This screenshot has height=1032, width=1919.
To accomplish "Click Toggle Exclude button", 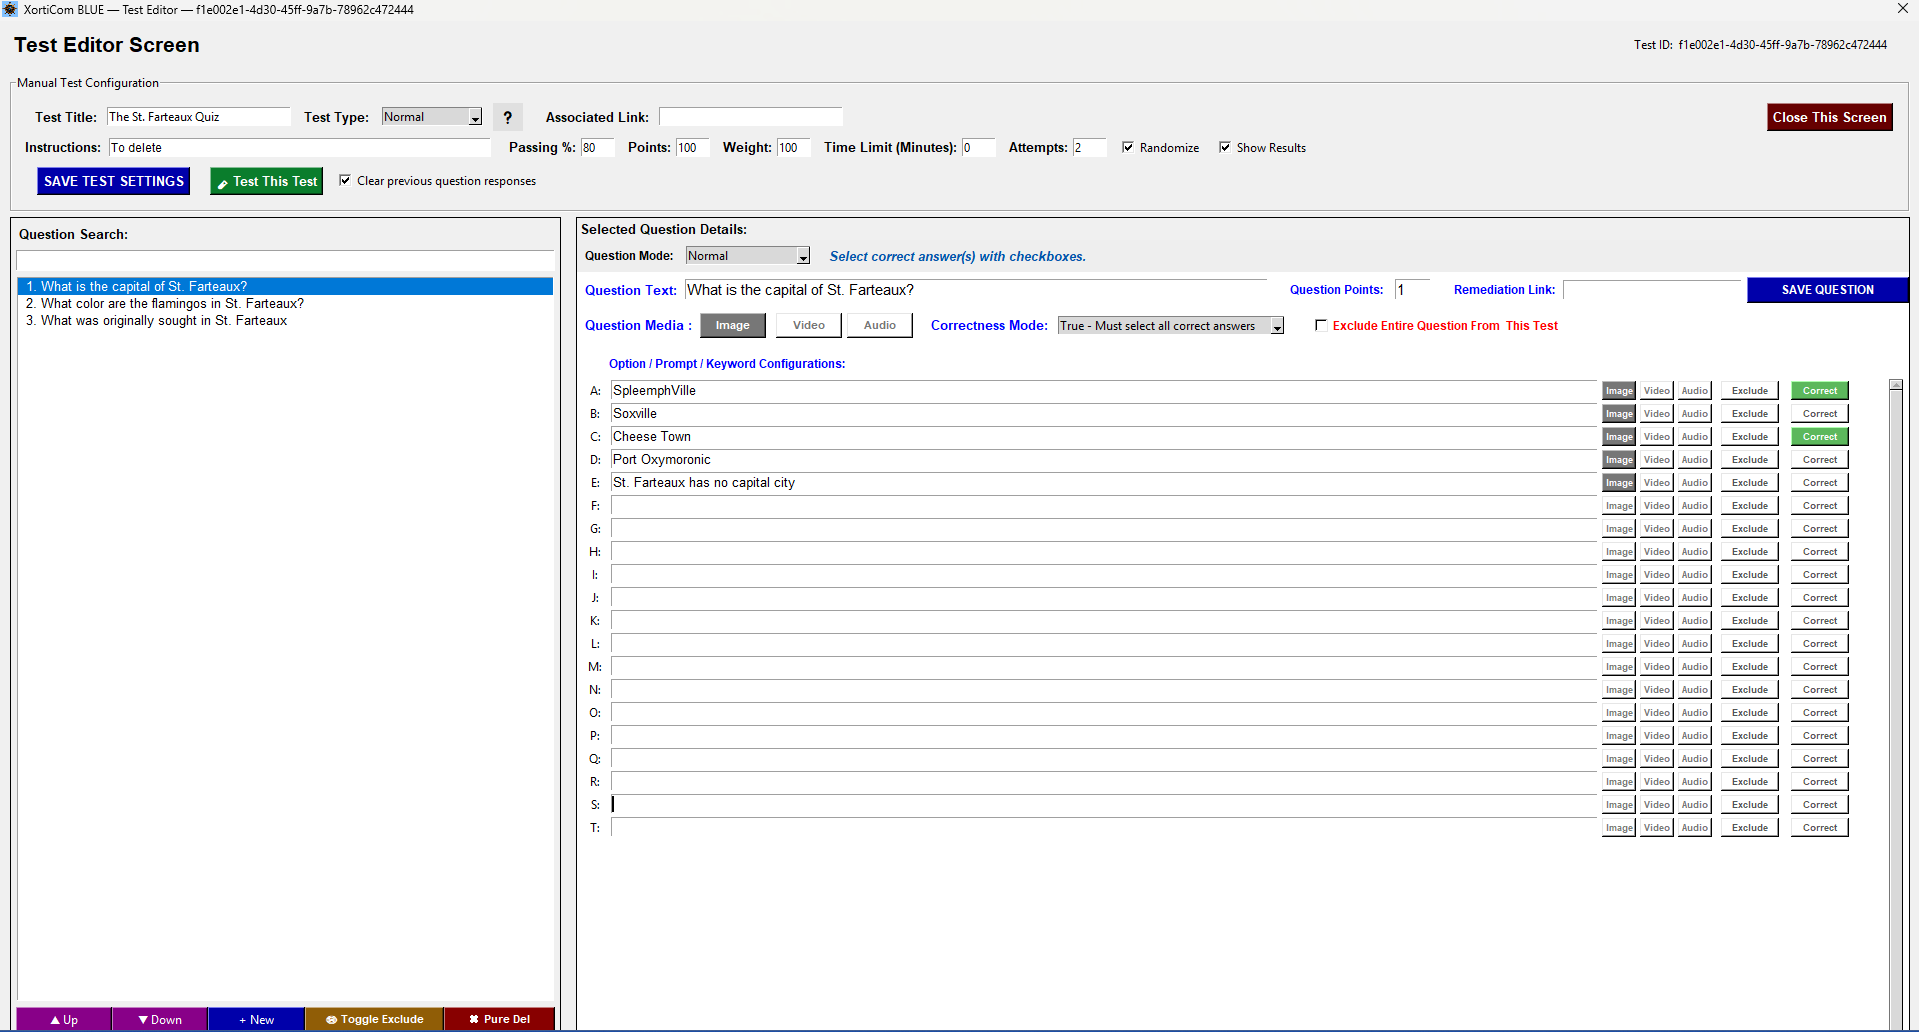I will coord(375,1019).
